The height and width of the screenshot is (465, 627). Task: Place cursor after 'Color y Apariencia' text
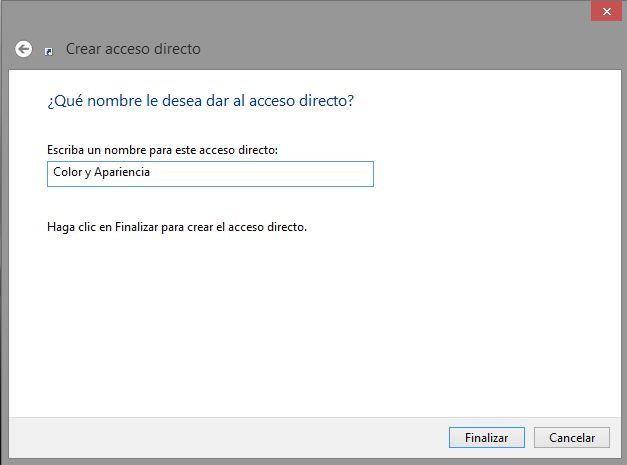(x=151, y=172)
